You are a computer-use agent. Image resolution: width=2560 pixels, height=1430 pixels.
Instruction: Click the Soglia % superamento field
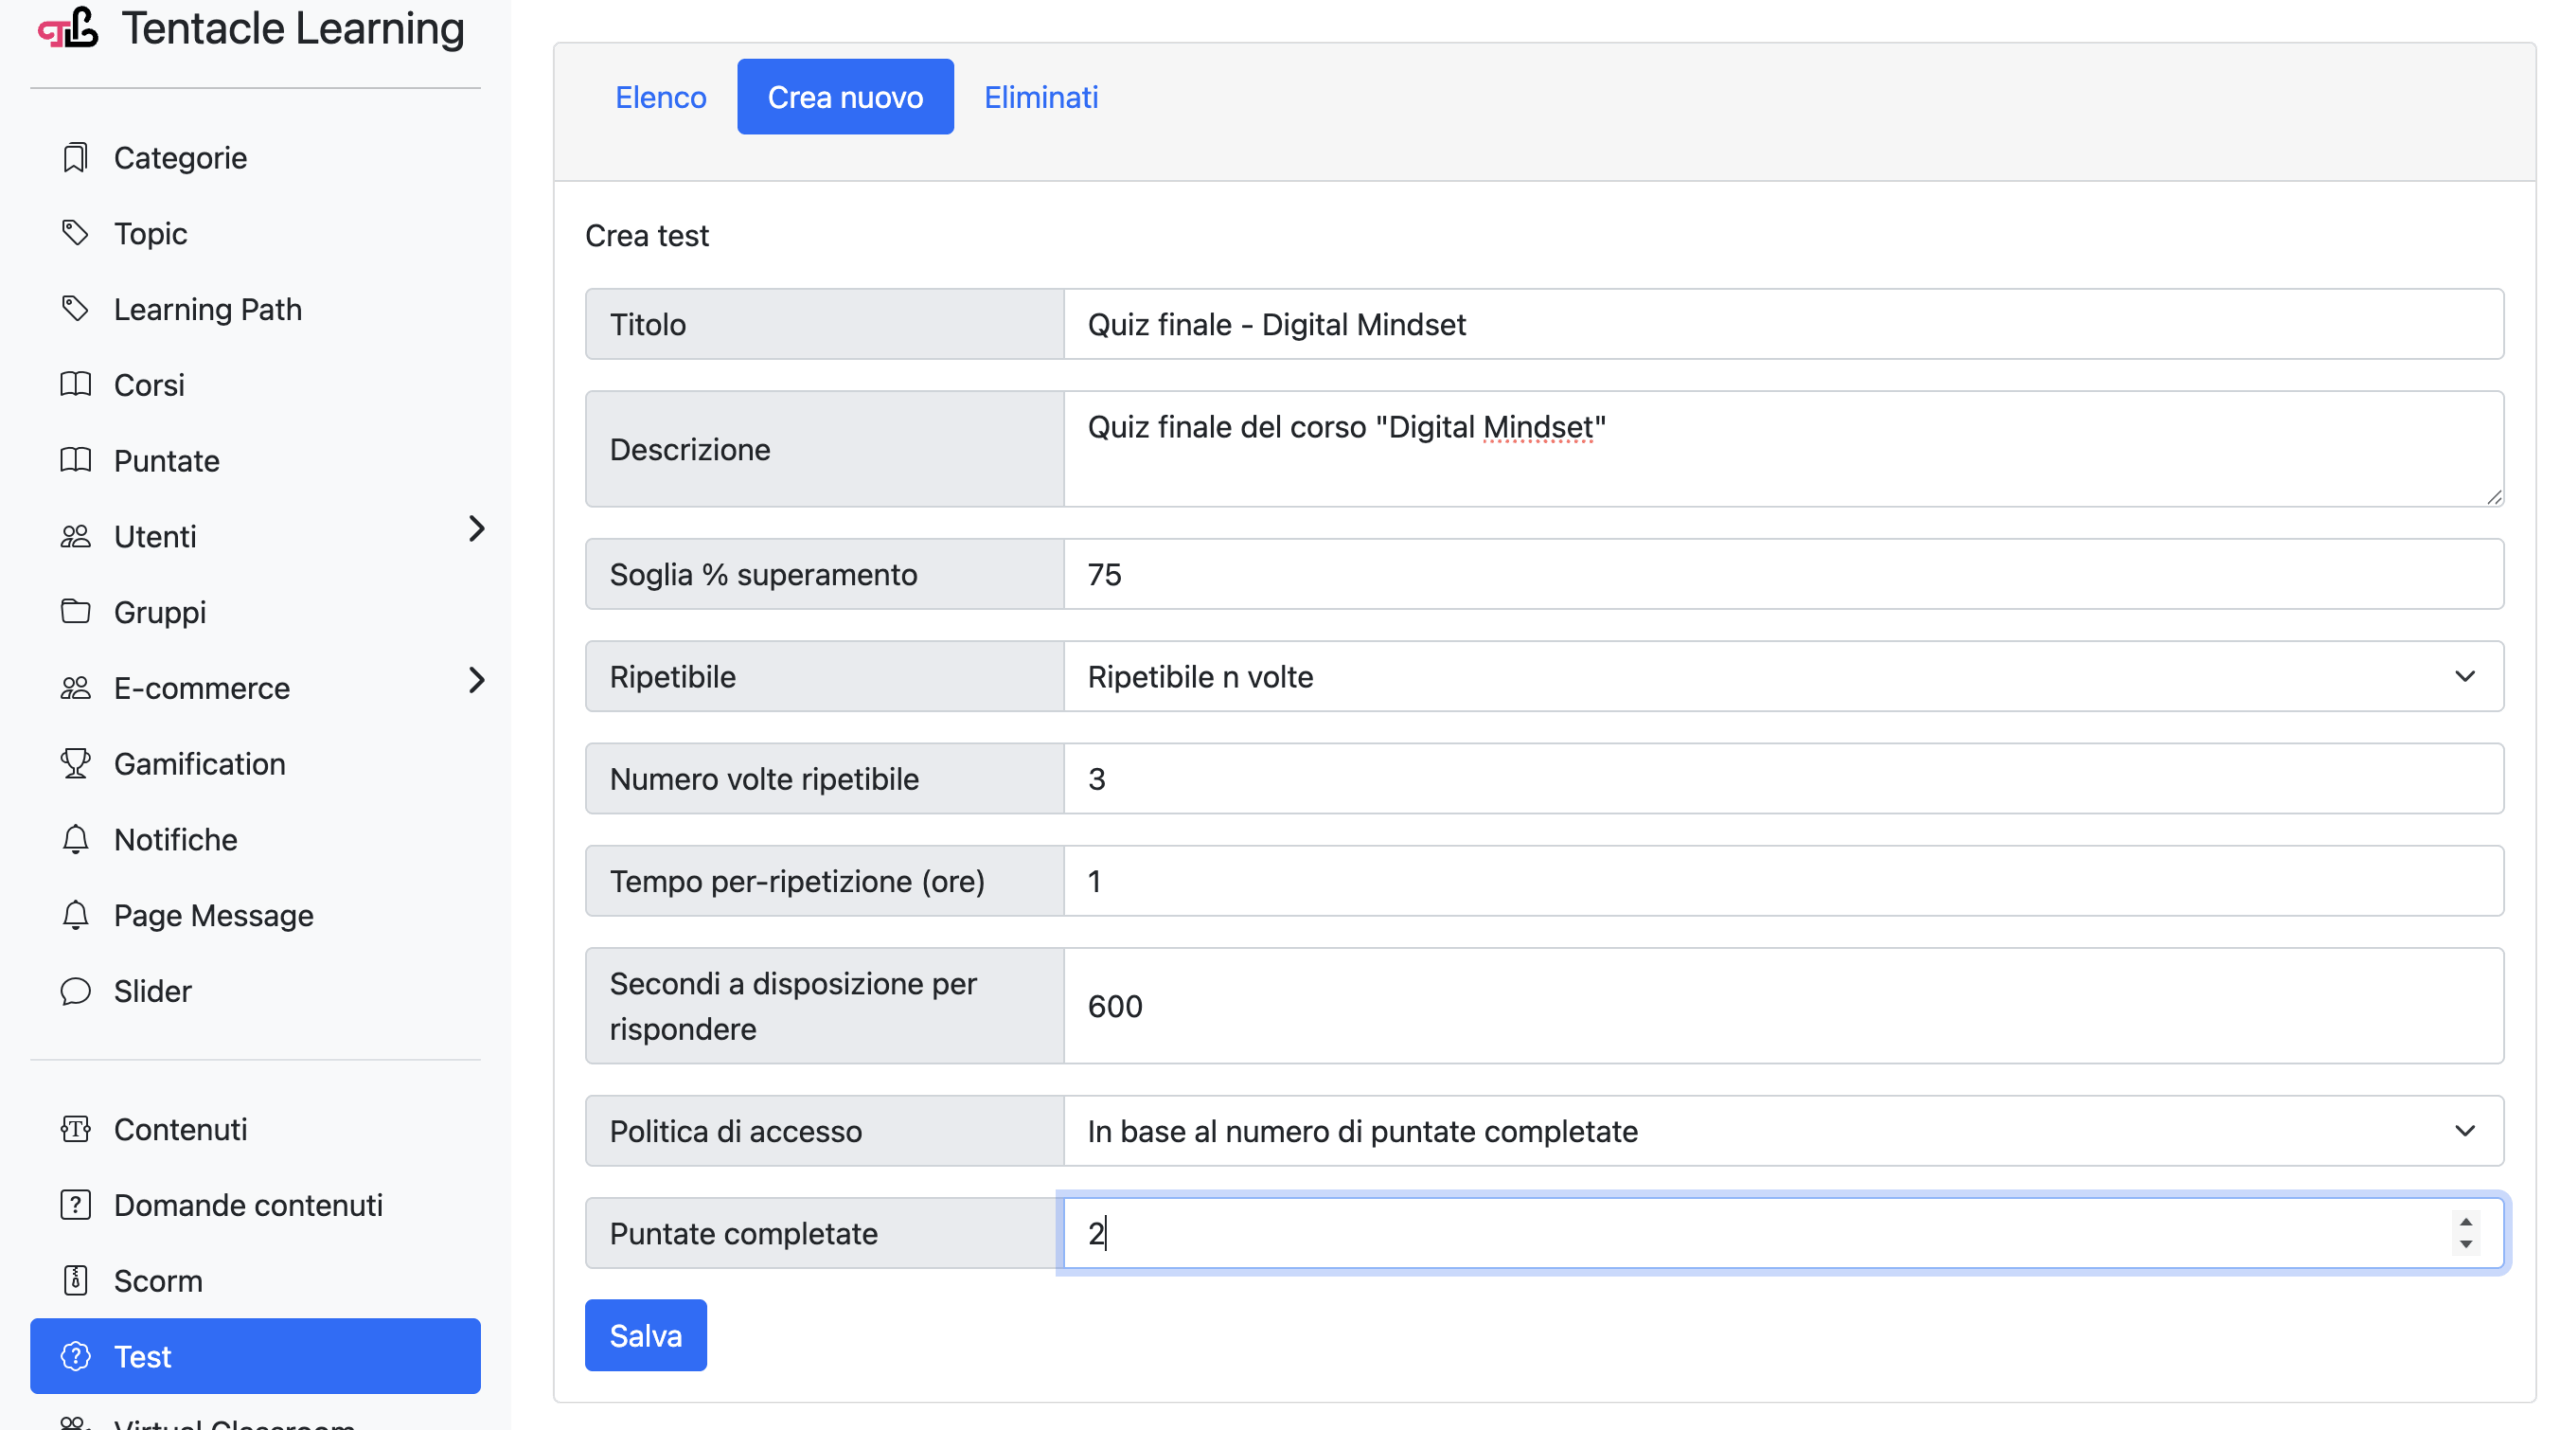(1782, 575)
